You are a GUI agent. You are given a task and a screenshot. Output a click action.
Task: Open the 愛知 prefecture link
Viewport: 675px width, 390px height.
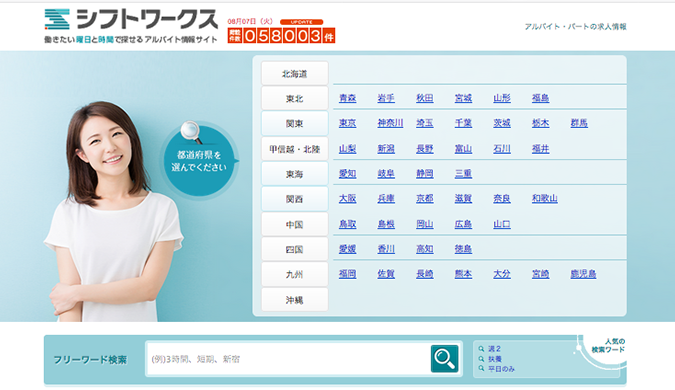point(347,173)
